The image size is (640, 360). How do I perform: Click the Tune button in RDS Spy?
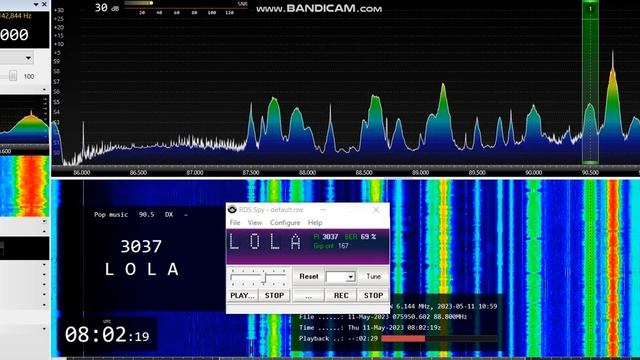pyautogui.click(x=373, y=276)
